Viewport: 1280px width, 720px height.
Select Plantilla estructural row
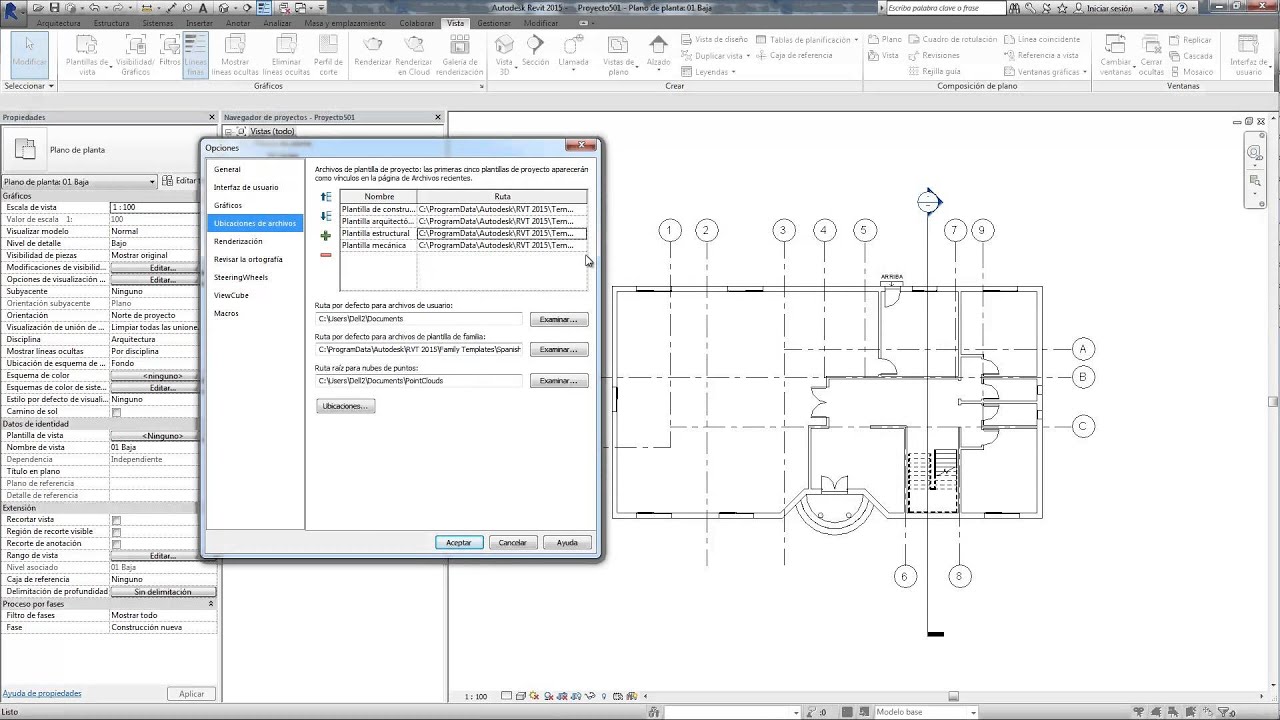point(463,233)
